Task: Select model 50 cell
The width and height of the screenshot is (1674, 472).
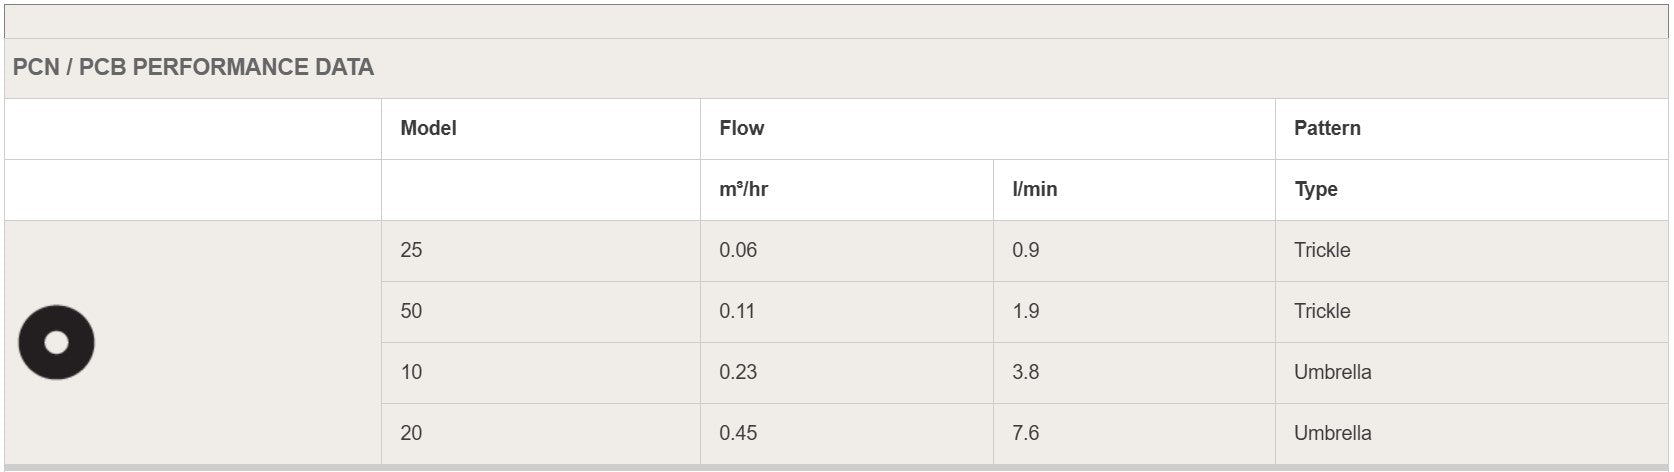Action: pos(411,311)
